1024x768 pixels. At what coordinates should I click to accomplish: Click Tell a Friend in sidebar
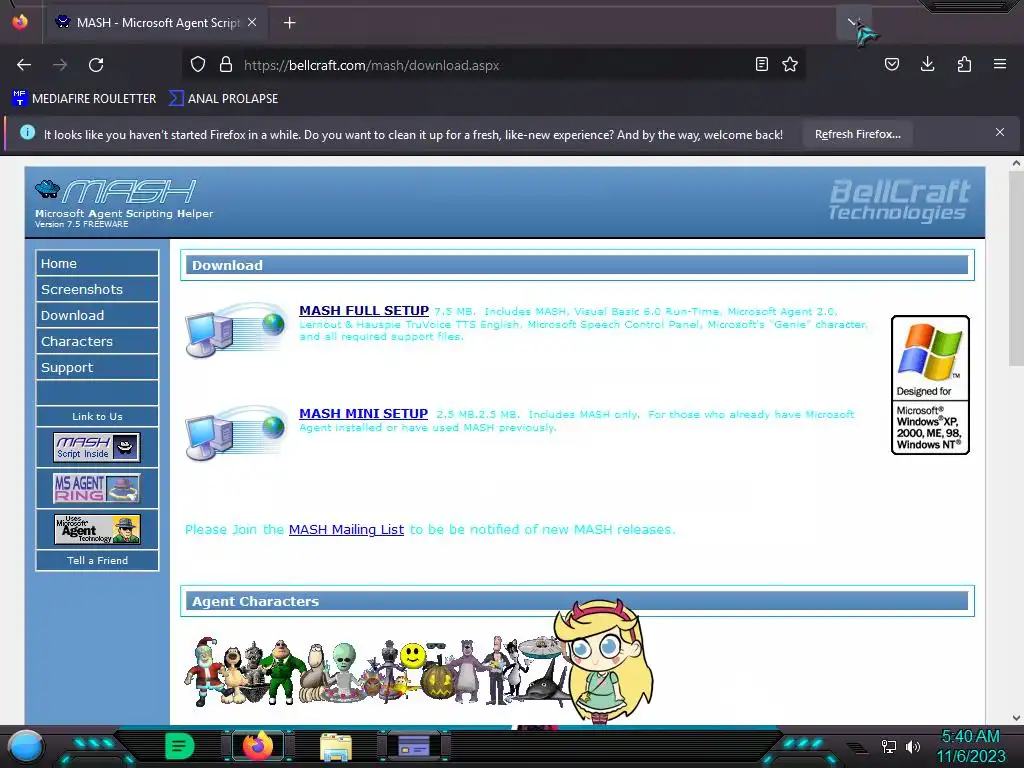click(x=97, y=560)
